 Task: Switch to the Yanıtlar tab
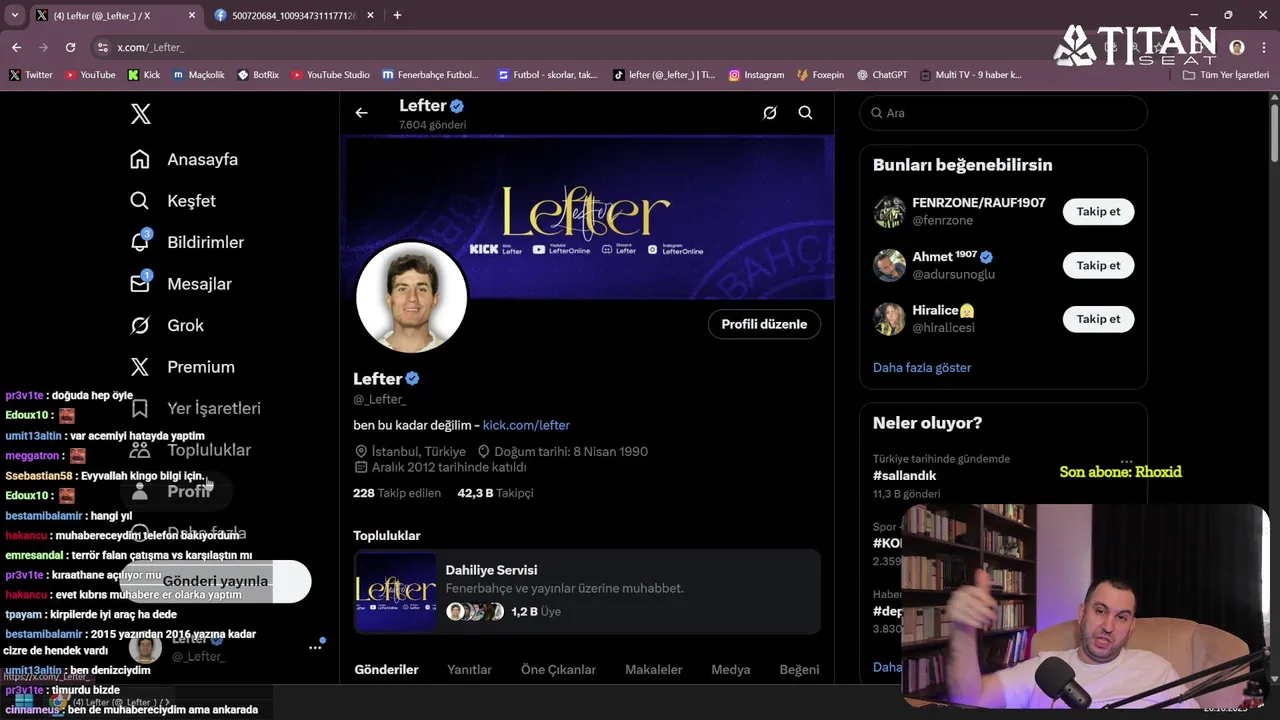(469, 669)
